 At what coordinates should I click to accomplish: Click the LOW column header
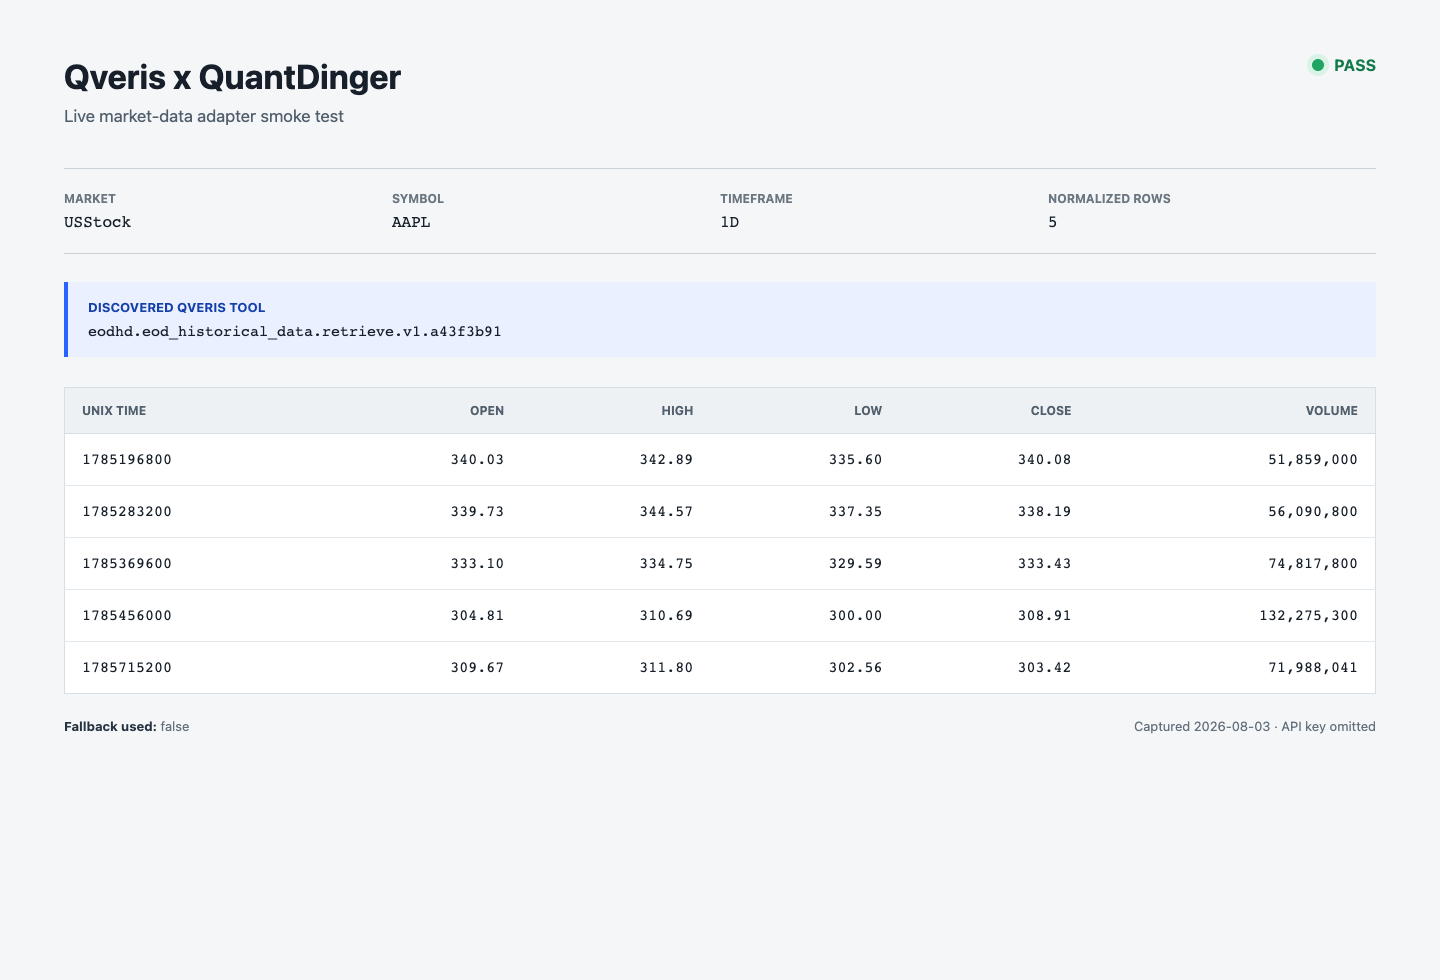(868, 411)
